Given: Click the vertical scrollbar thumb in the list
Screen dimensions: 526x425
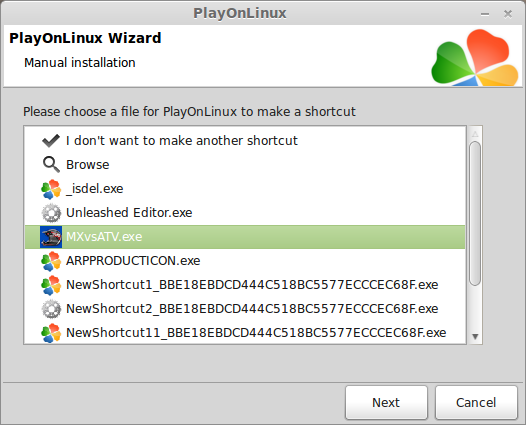Looking at the screenshot, I should click(475, 214).
